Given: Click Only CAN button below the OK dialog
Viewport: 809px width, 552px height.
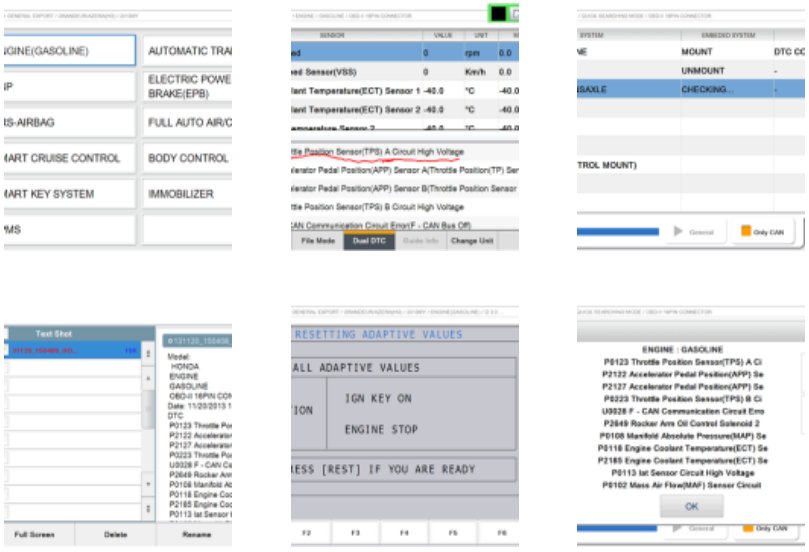Looking at the screenshot, I should tap(766, 528).
